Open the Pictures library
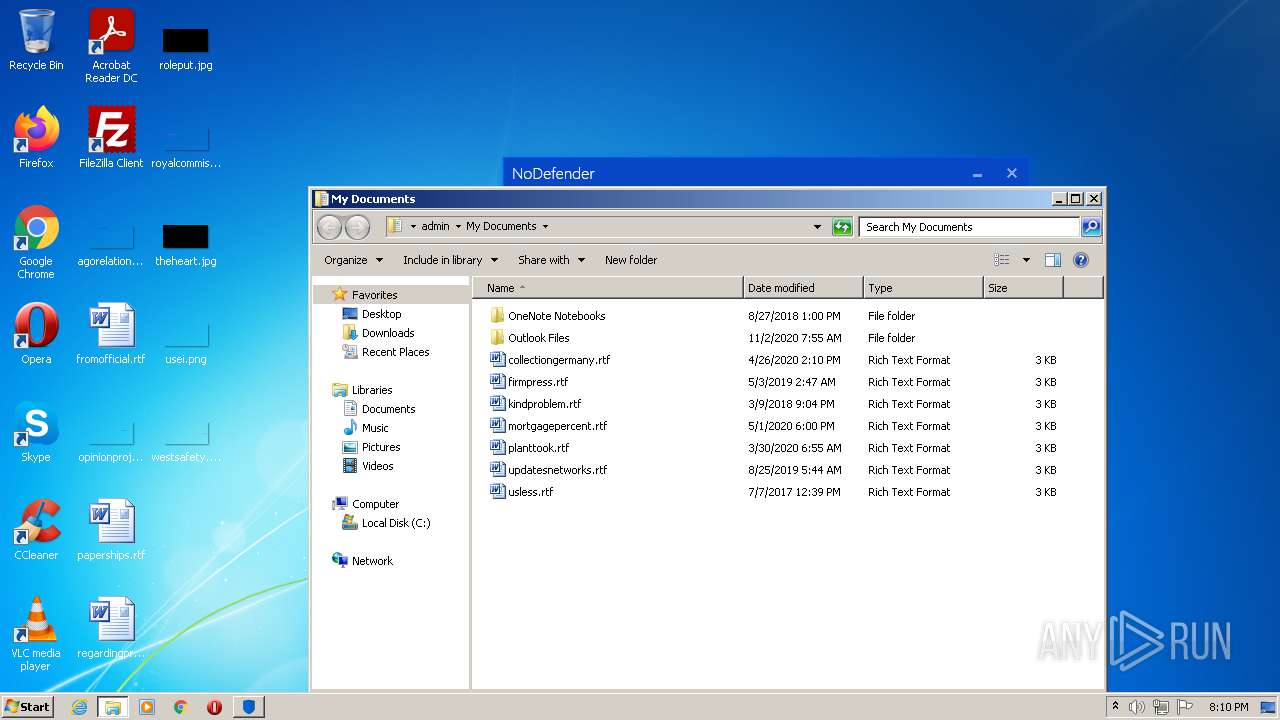The image size is (1280, 720). click(381, 447)
